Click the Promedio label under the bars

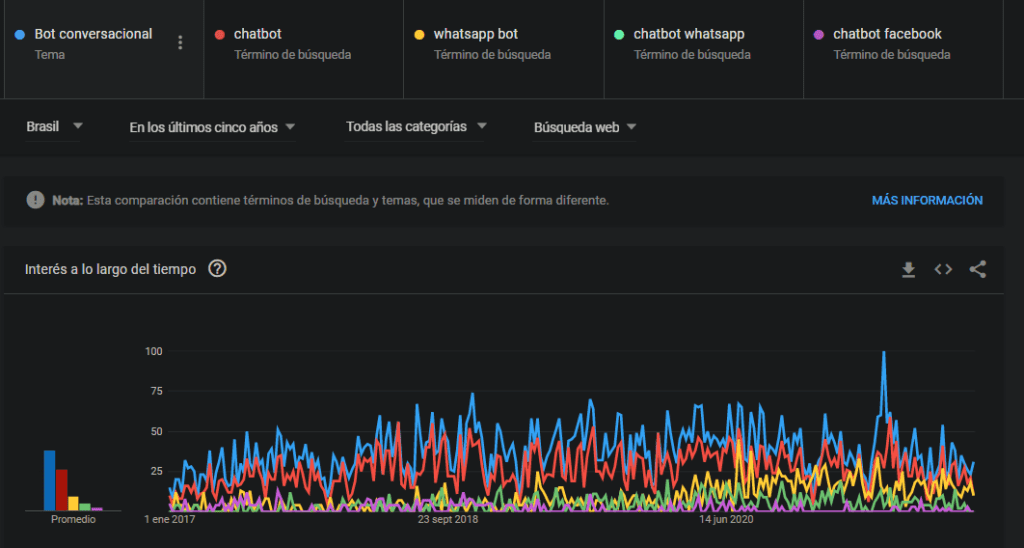click(73, 519)
